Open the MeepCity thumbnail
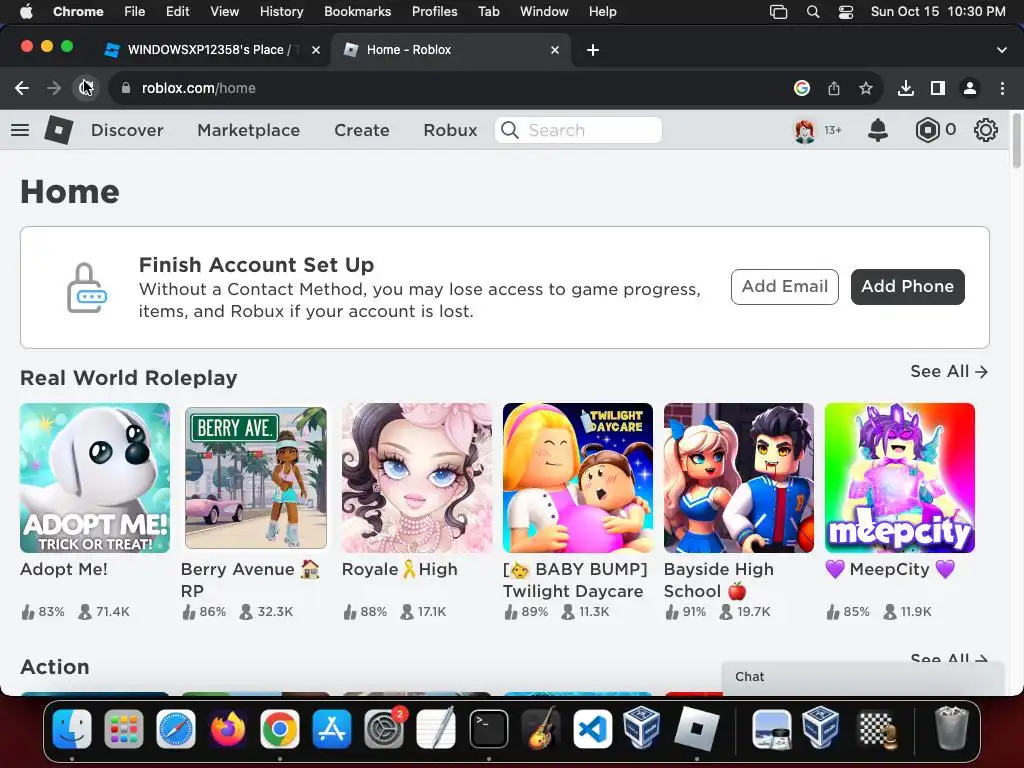 (x=900, y=478)
